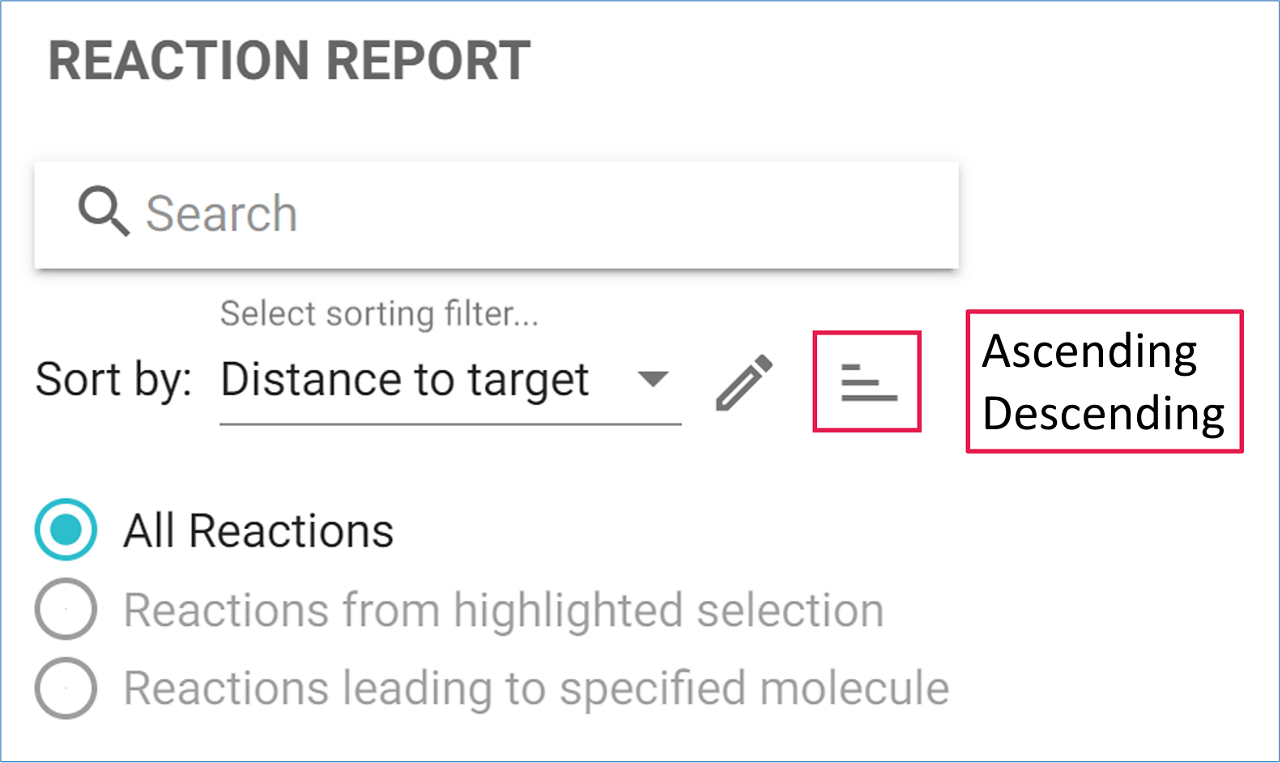This screenshot has width=1280, height=763.
Task: Select the All Reactions radio button
Action: tap(66, 529)
